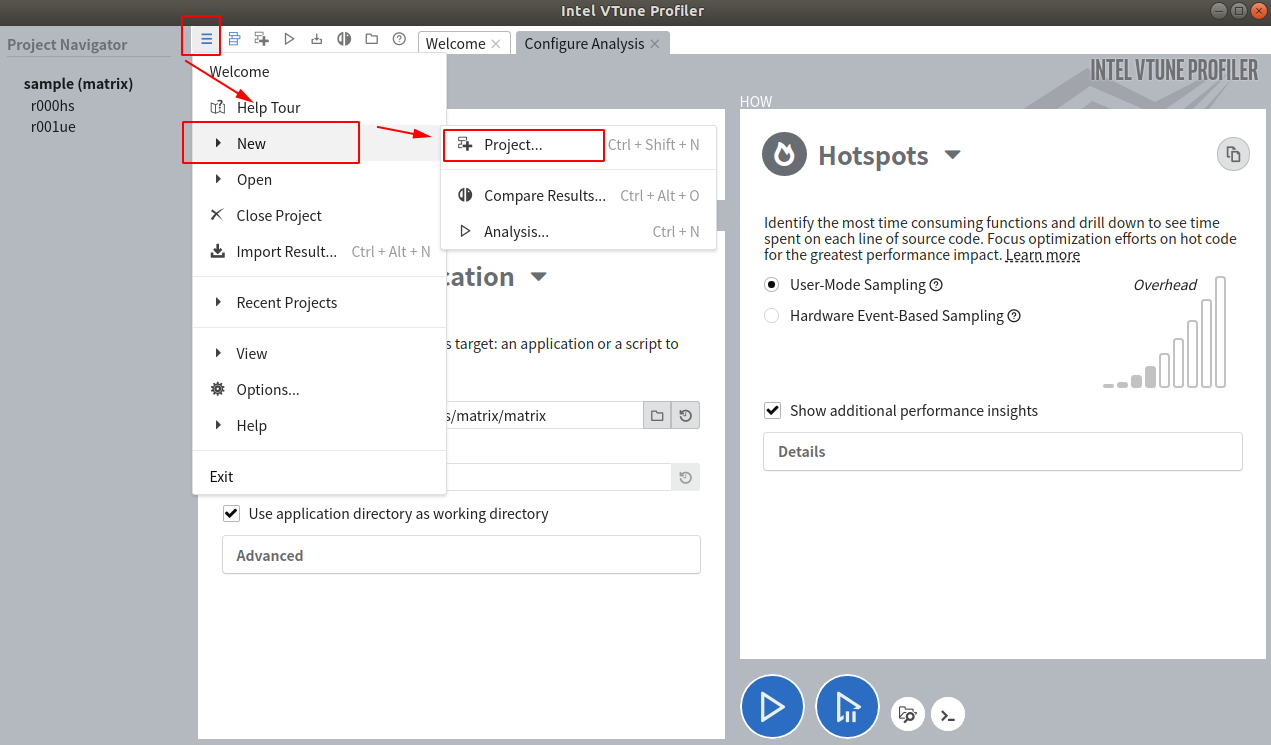Expand the Help submenu in menu
Image resolution: width=1271 pixels, height=745 pixels.
[319, 426]
